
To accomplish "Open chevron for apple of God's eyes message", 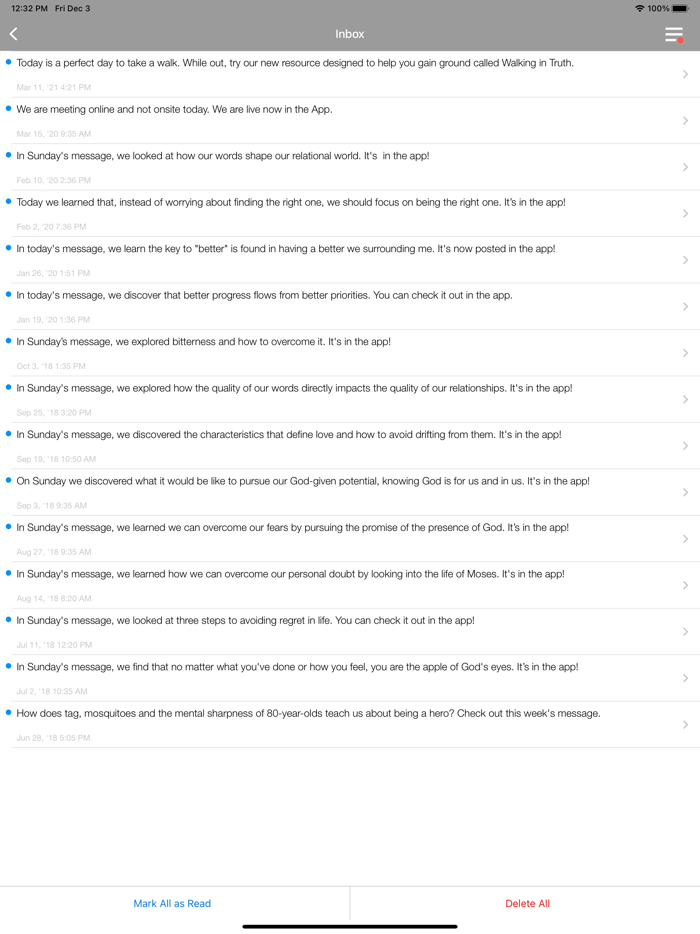I will (685, 678).
